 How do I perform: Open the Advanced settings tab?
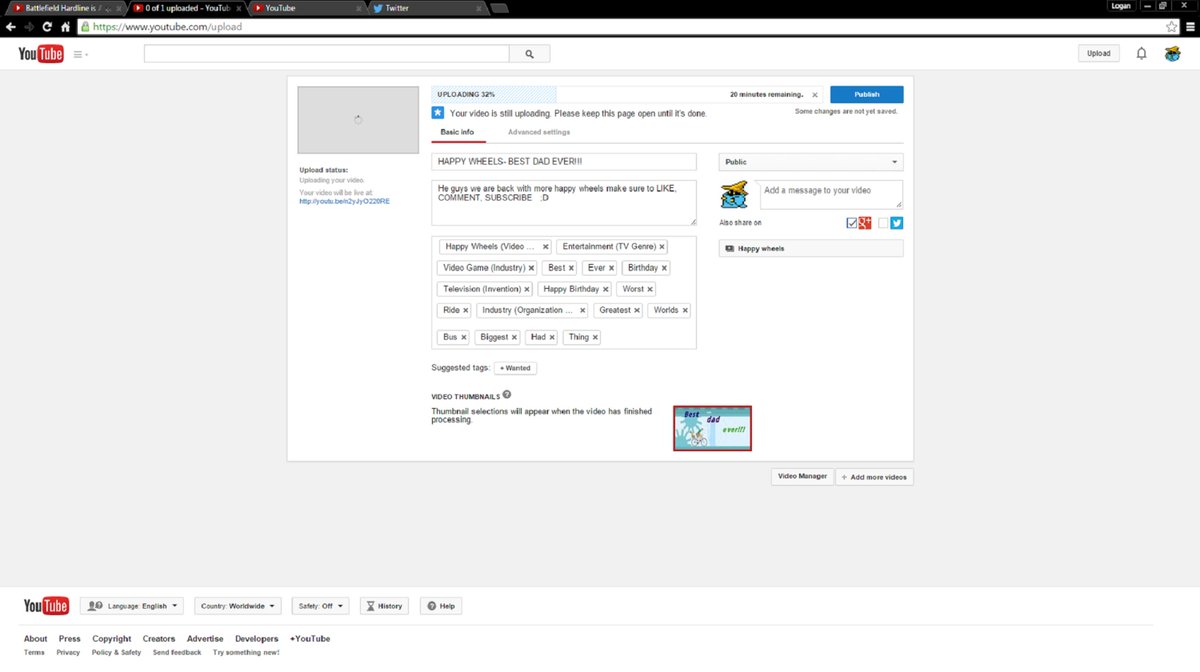[x=539, y=132]
